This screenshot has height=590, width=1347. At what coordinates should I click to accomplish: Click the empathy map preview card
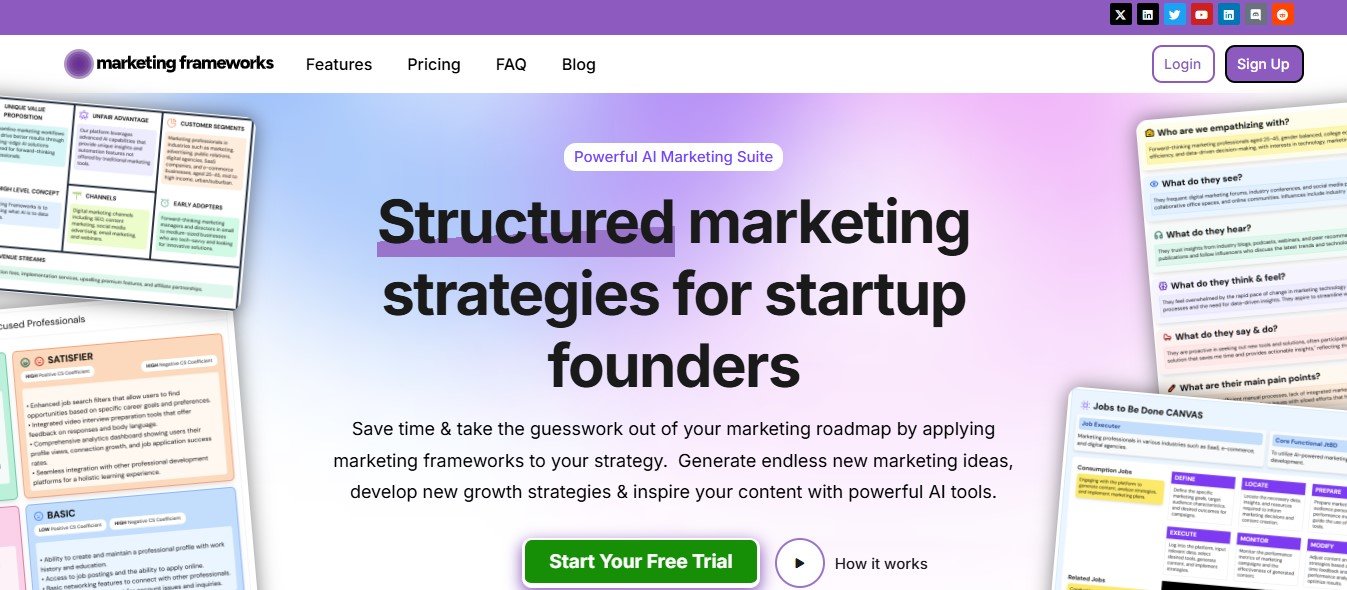pyautogui.click(x=1245, y=250)
